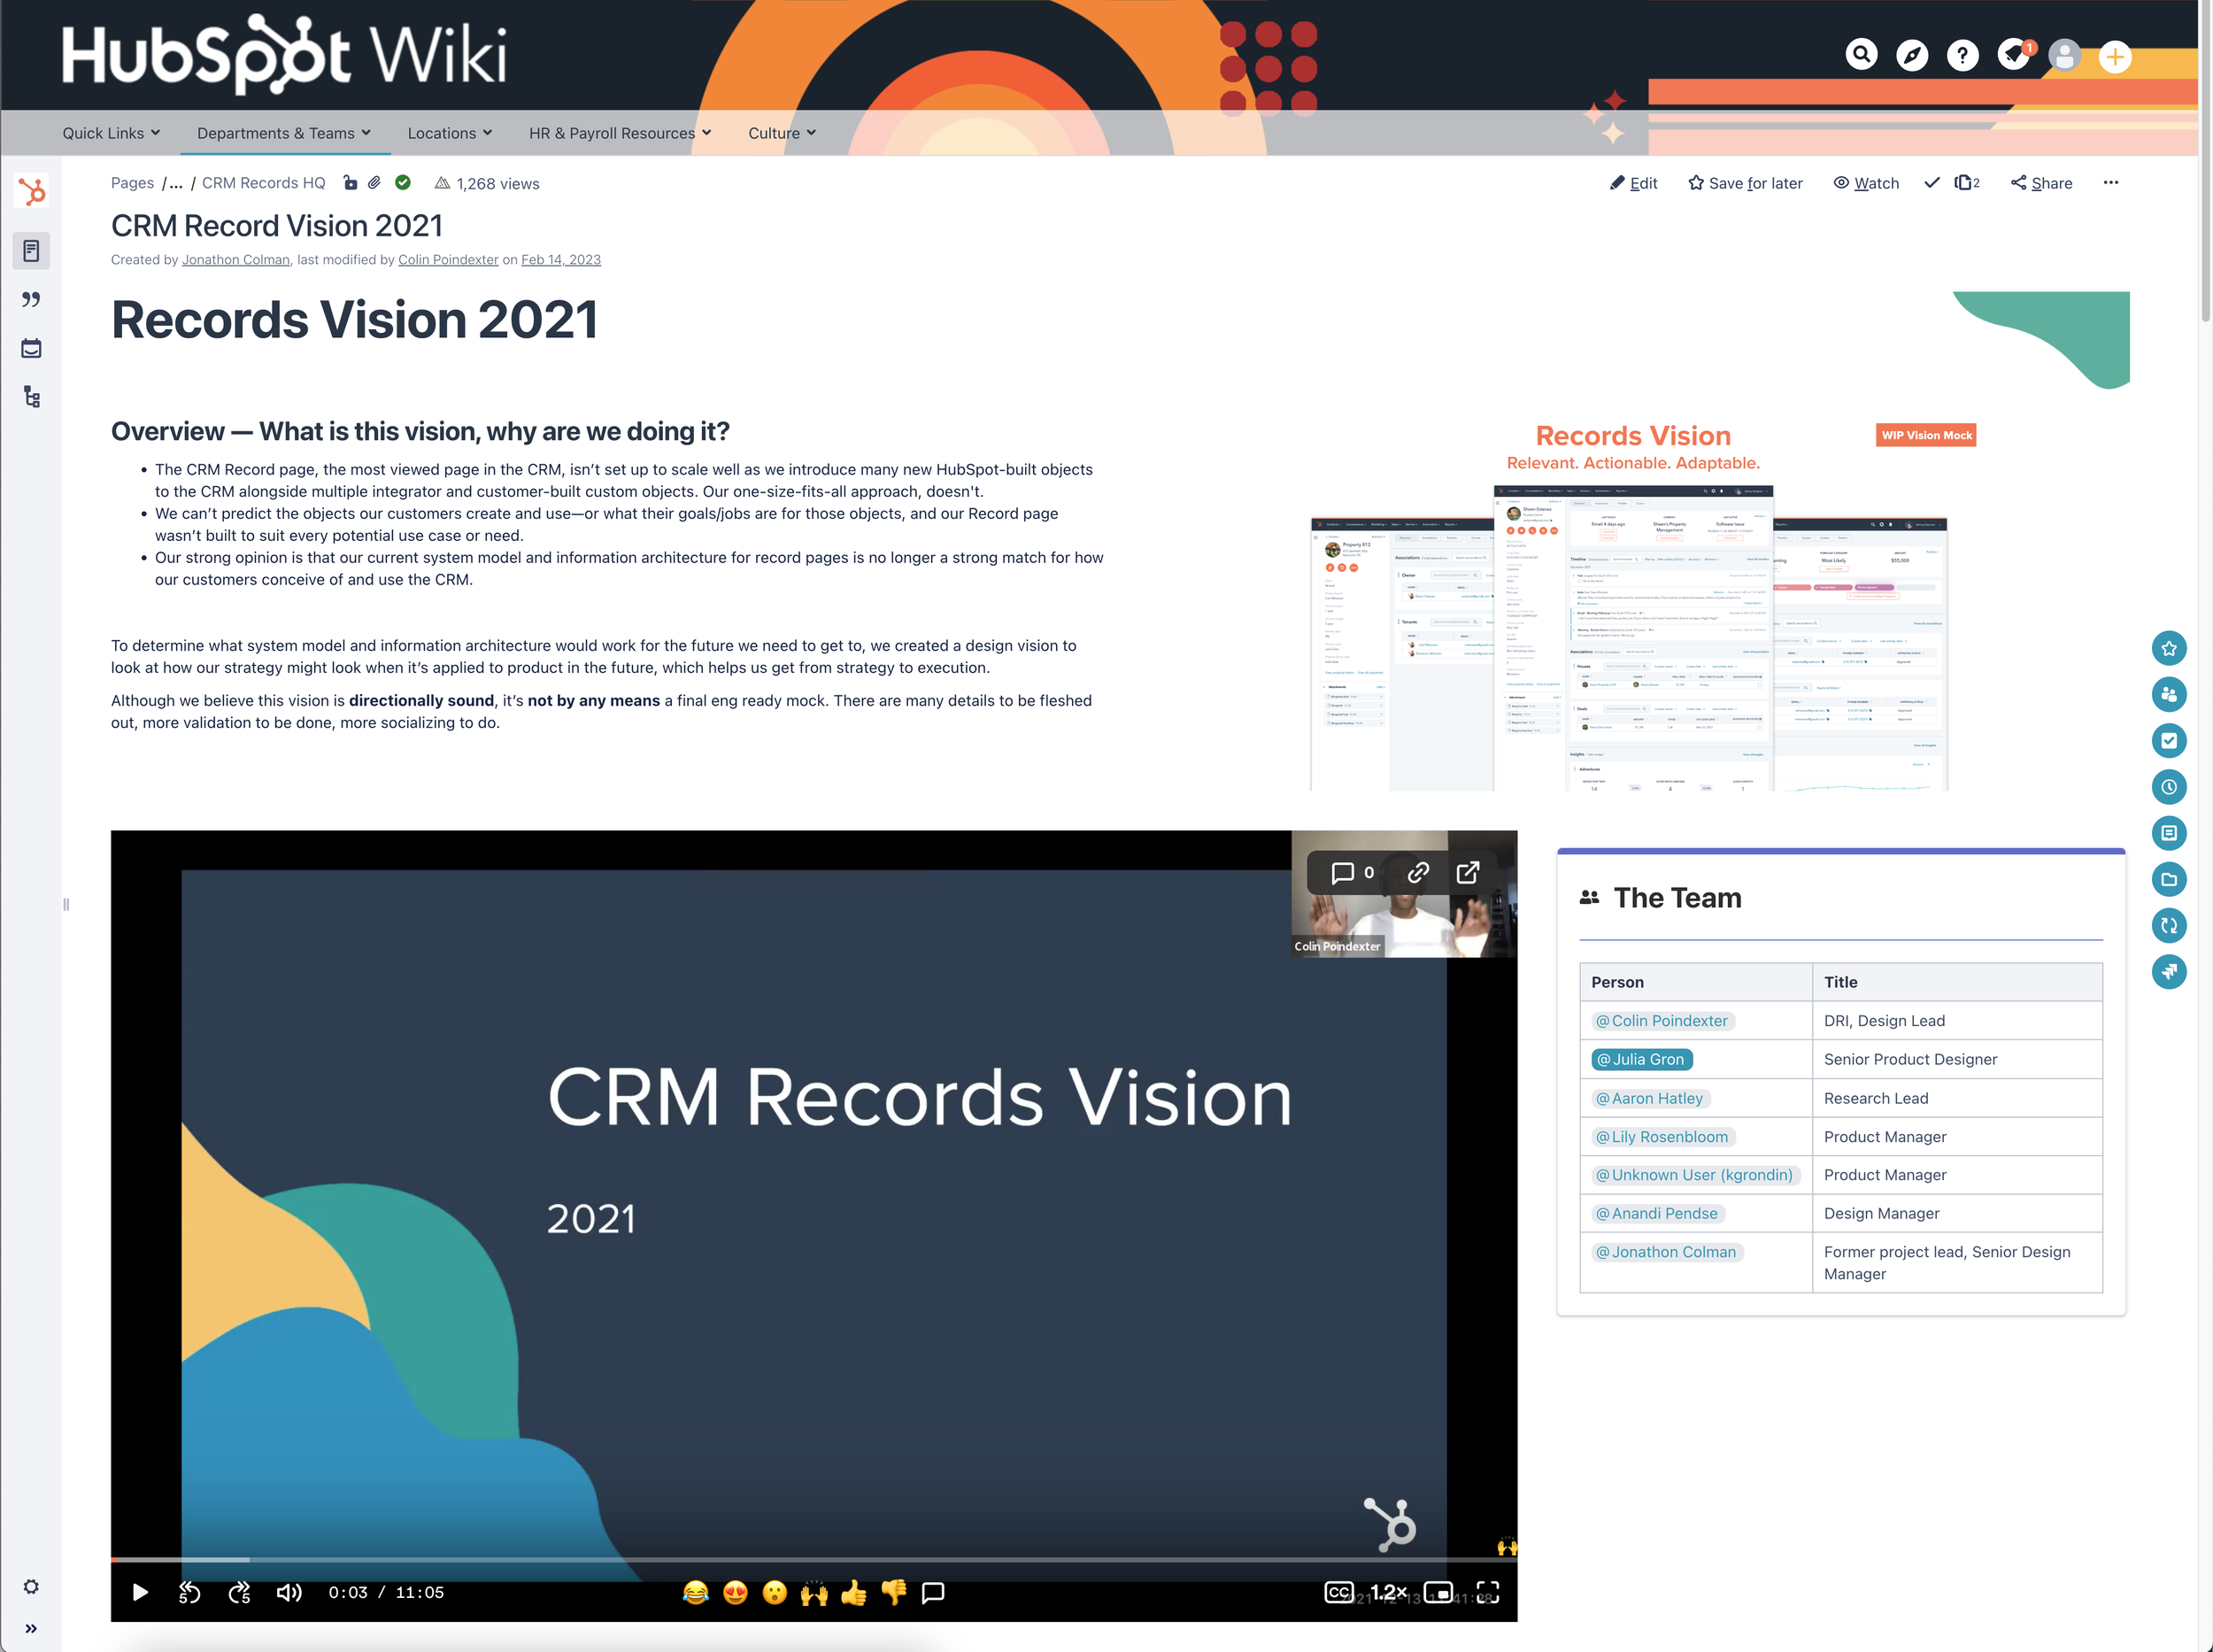
Task: Play the CRM Records Vision video
Action: tap(140, 1592)
